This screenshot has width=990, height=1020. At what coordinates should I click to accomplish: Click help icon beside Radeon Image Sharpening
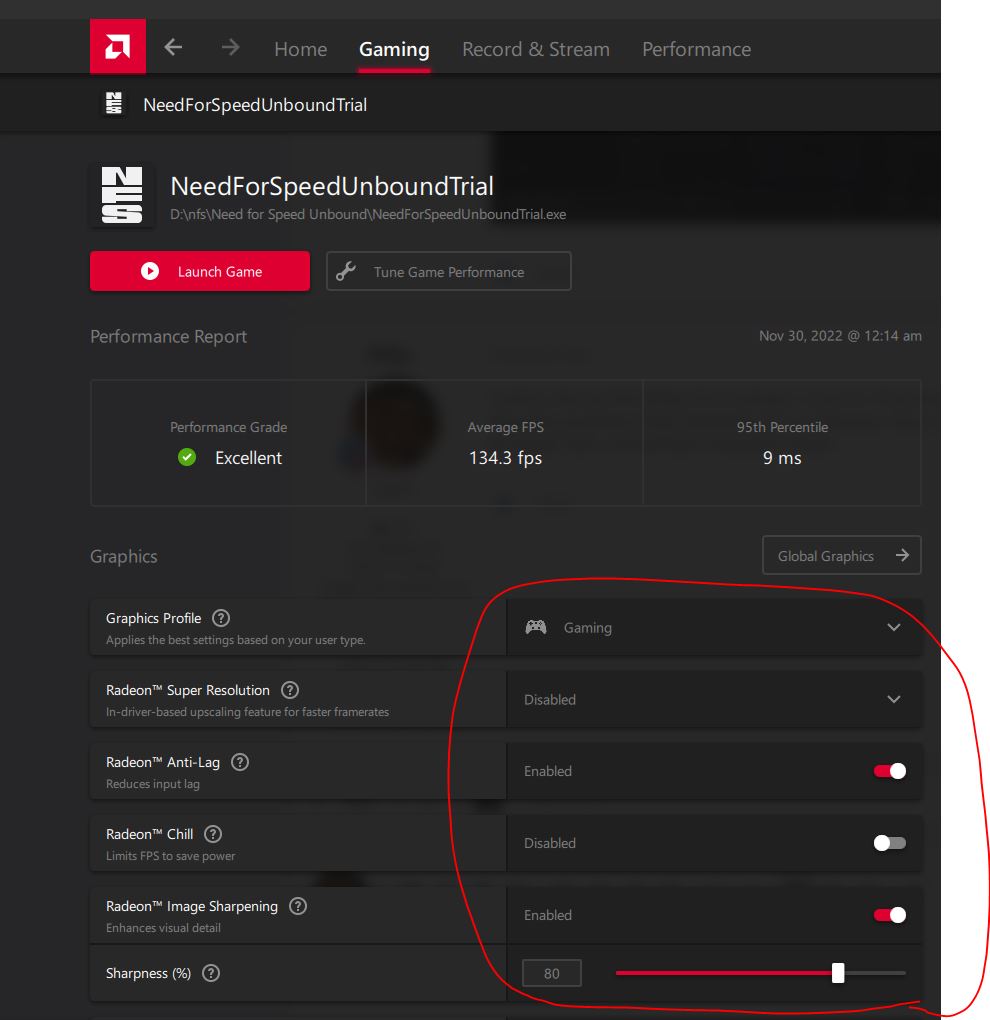point(298,906)
